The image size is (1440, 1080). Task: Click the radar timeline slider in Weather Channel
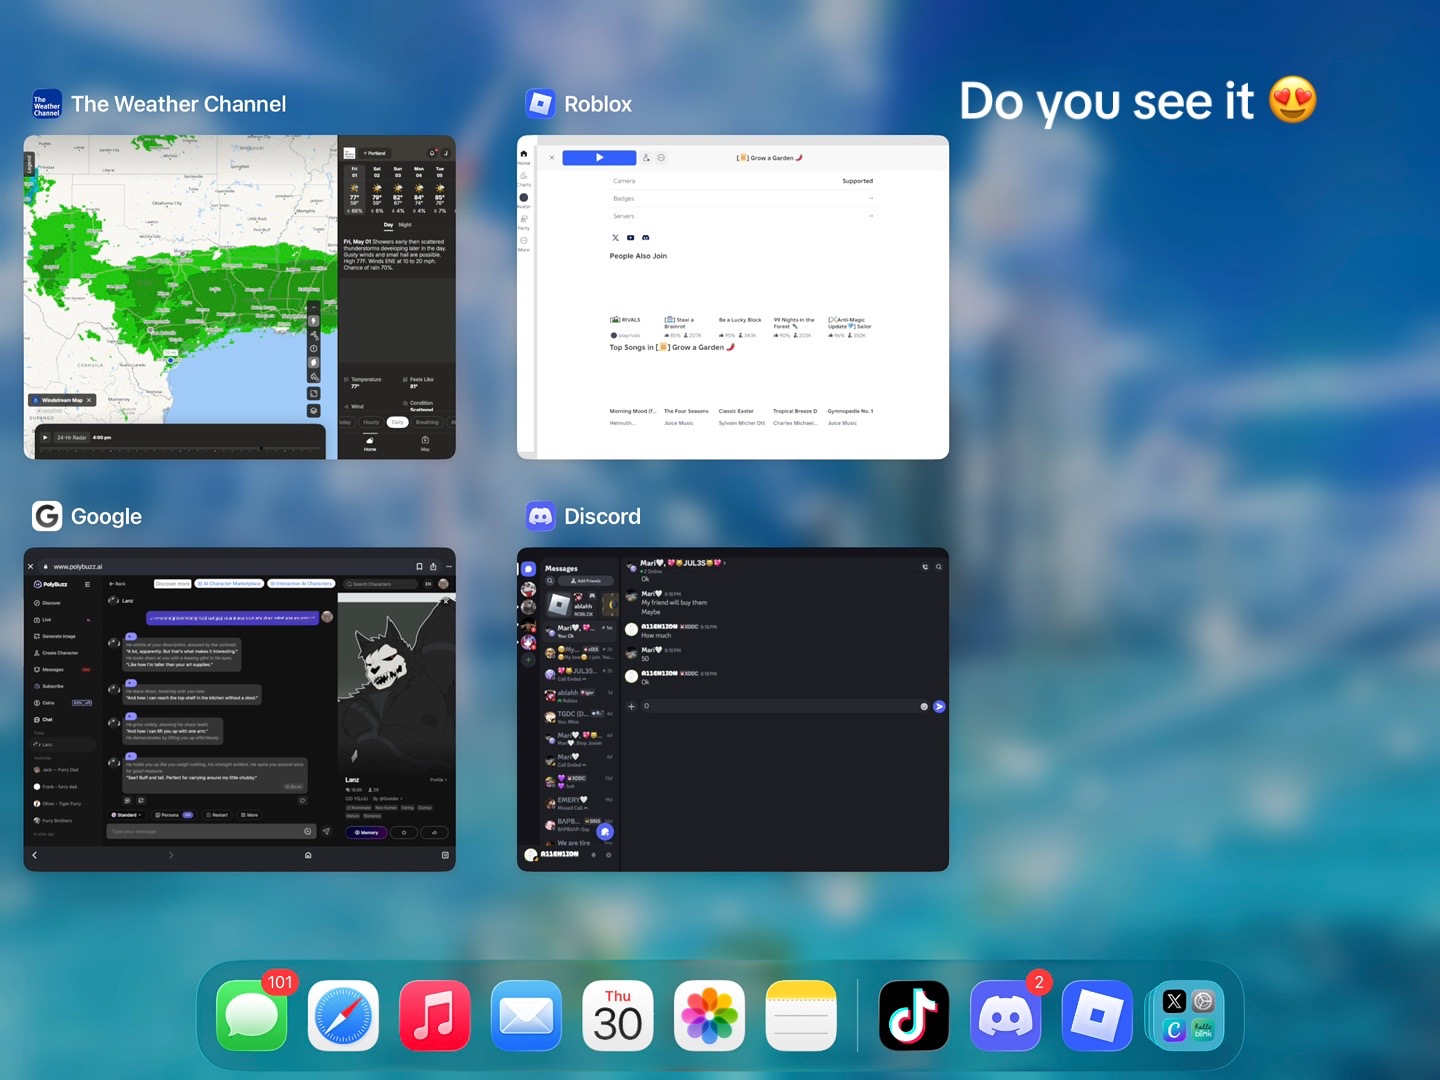tap(180, 449)
